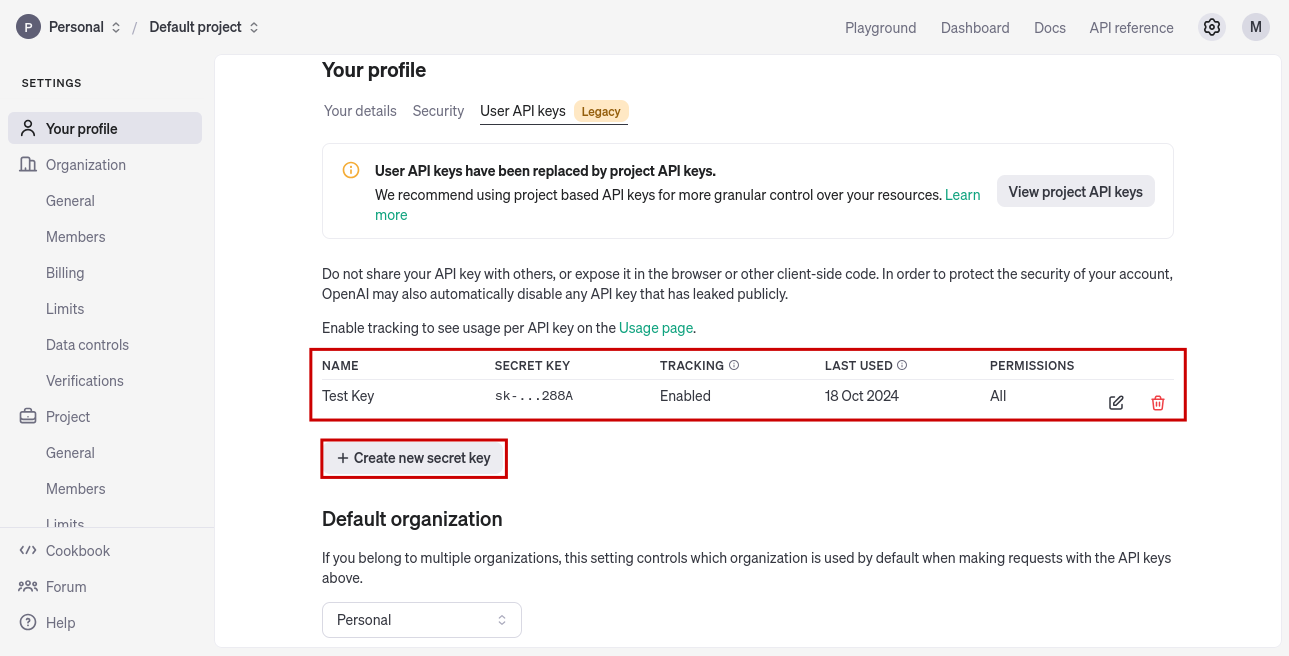1289x656 pixels.
Task: Open Playground from the top navigation
Action: click(880, 28)
